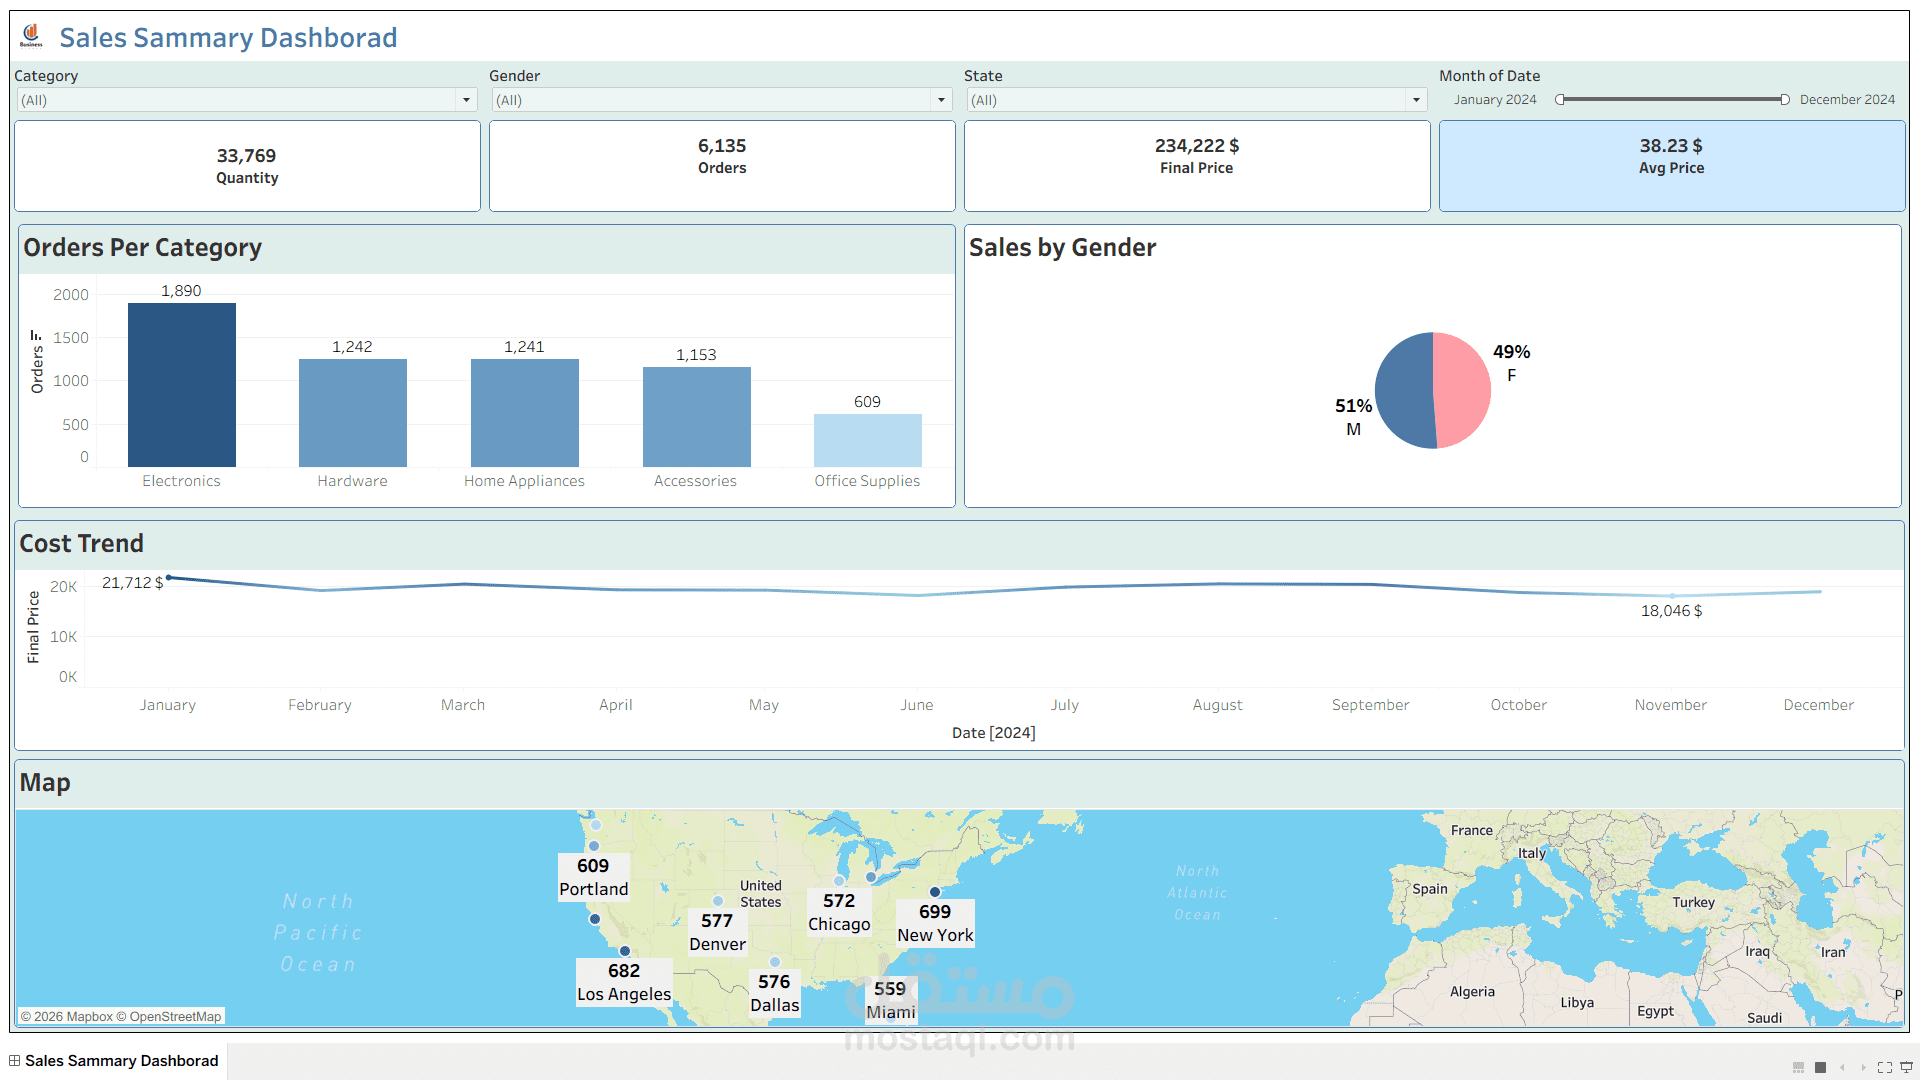Click the 21,712 $ trend label

coord(132,583)
